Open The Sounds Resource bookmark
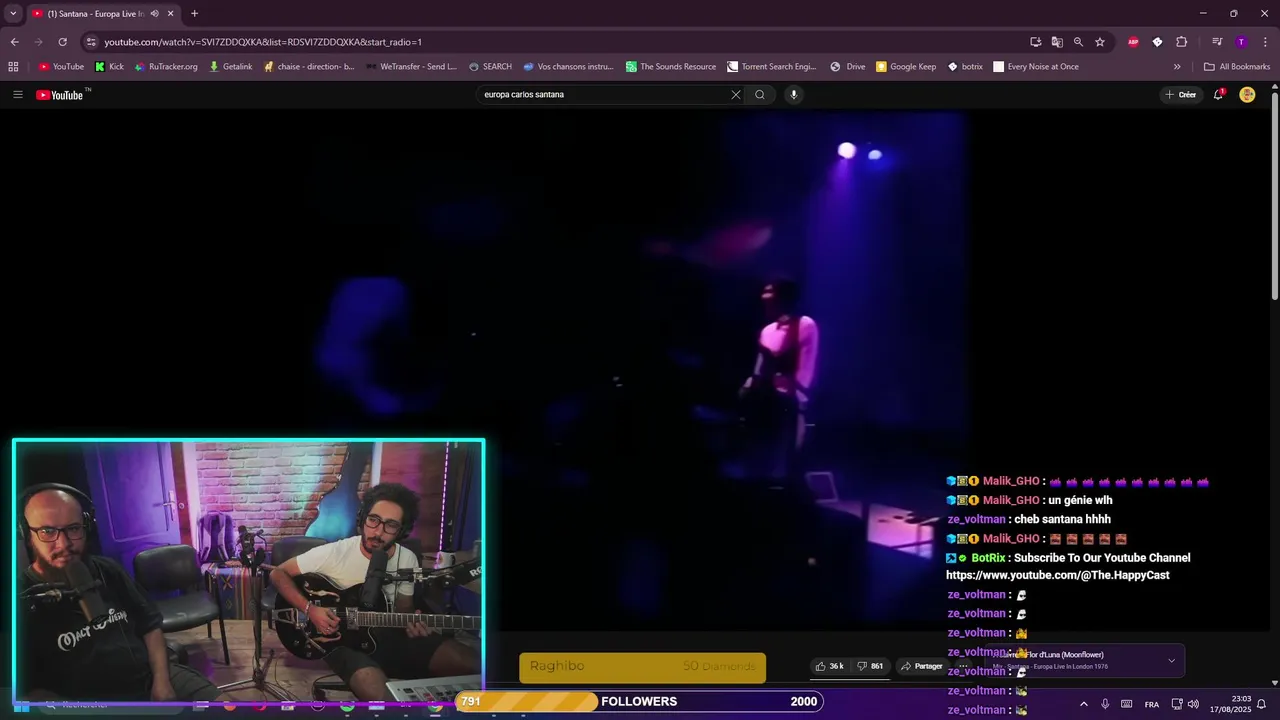 pos(671,67)
